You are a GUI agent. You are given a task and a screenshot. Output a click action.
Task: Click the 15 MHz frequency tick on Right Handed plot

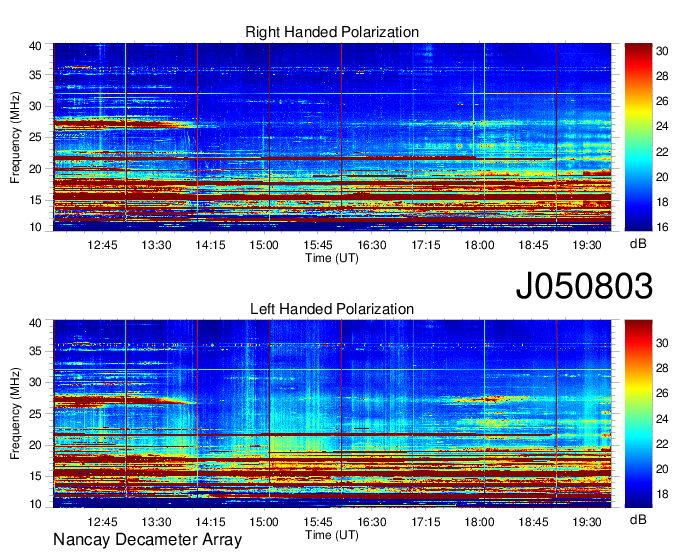35,200
